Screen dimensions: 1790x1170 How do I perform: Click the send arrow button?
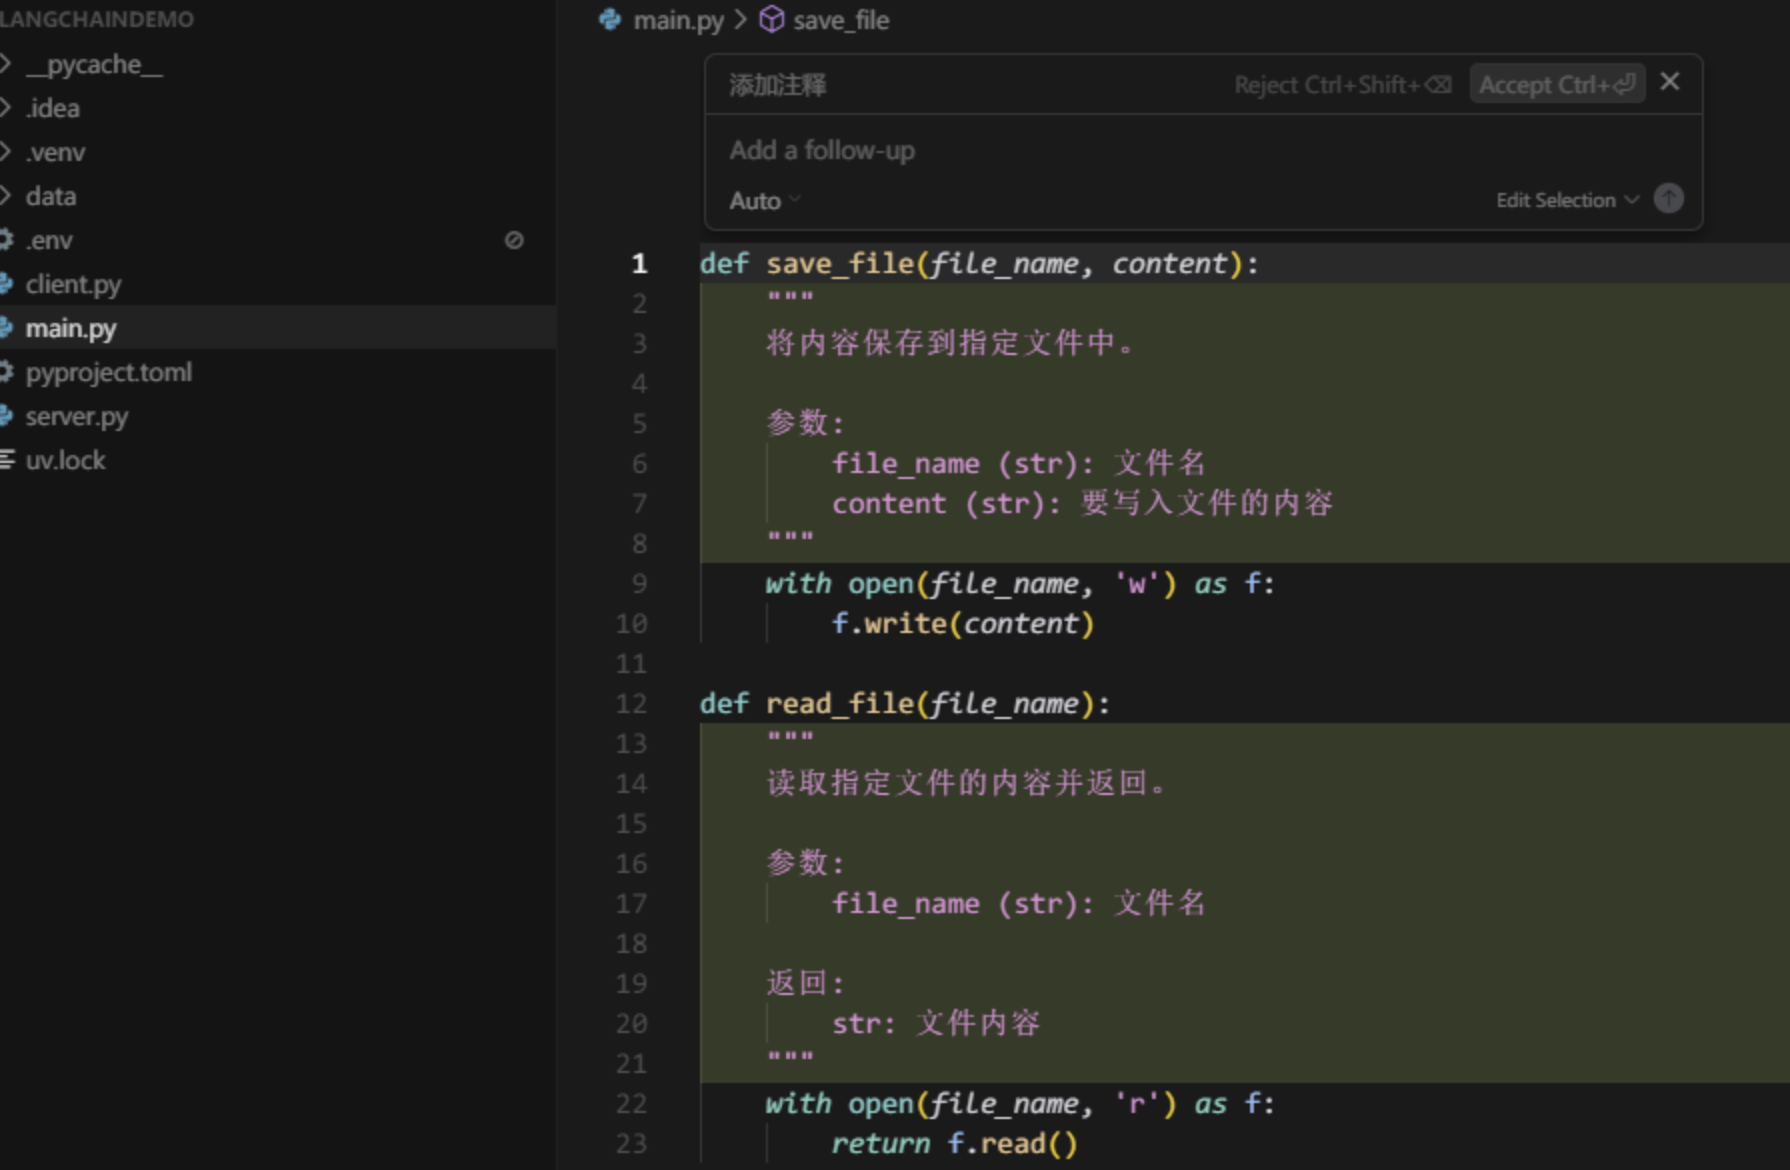tap(1668, 199)
